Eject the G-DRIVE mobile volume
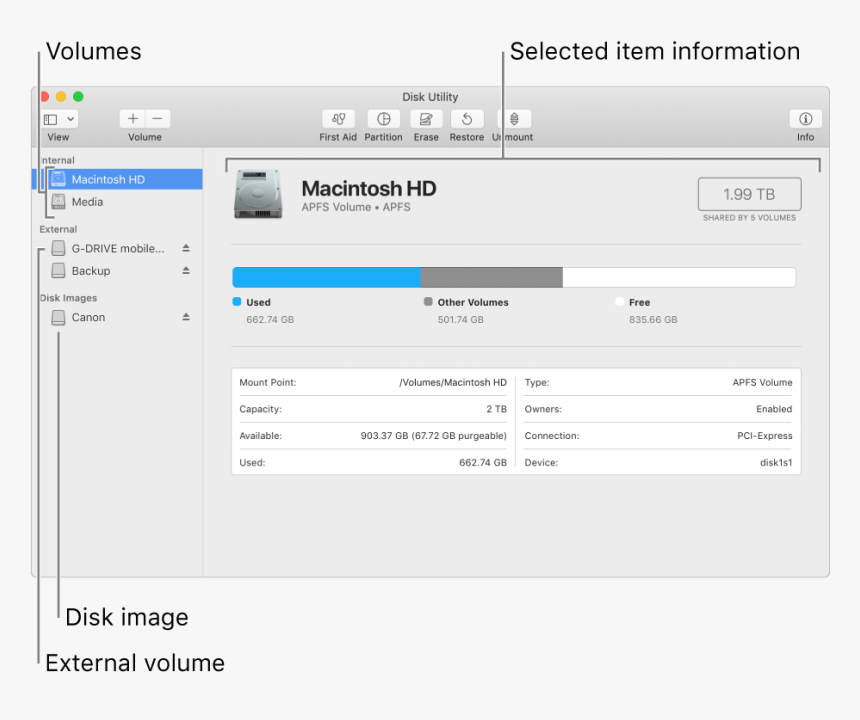 pos(186,248)
